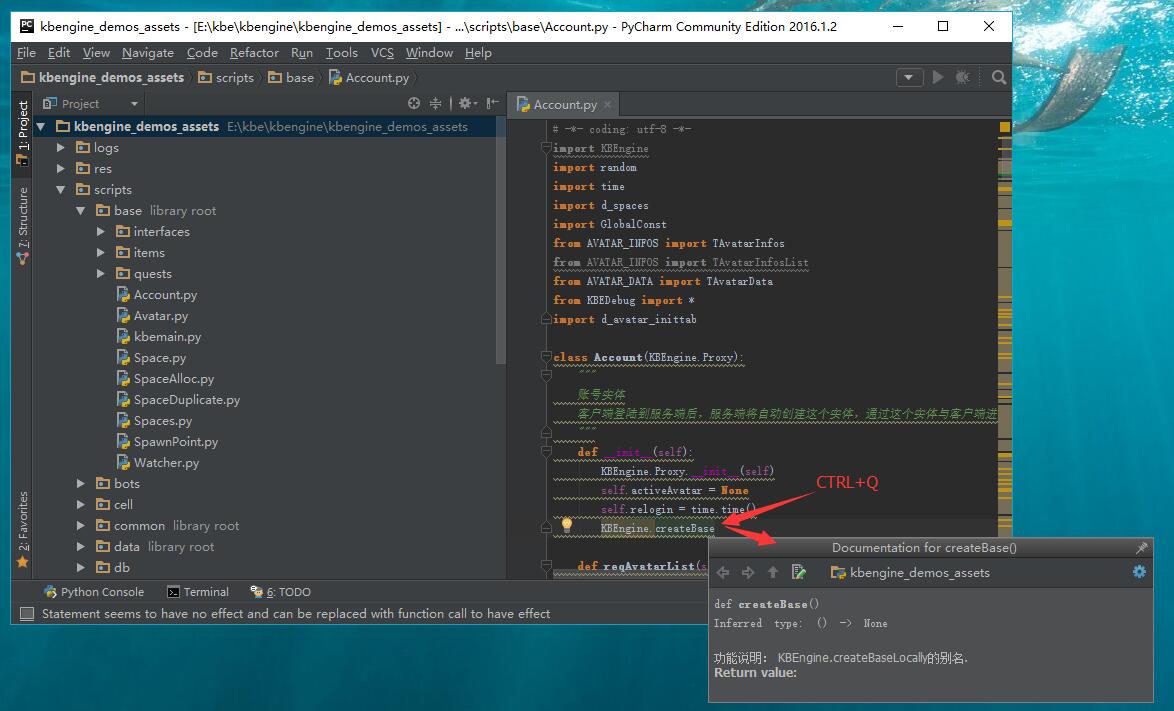The image size is (1174, 711).
Task: Expand the quests folder
Action: (x=100, y=273)
